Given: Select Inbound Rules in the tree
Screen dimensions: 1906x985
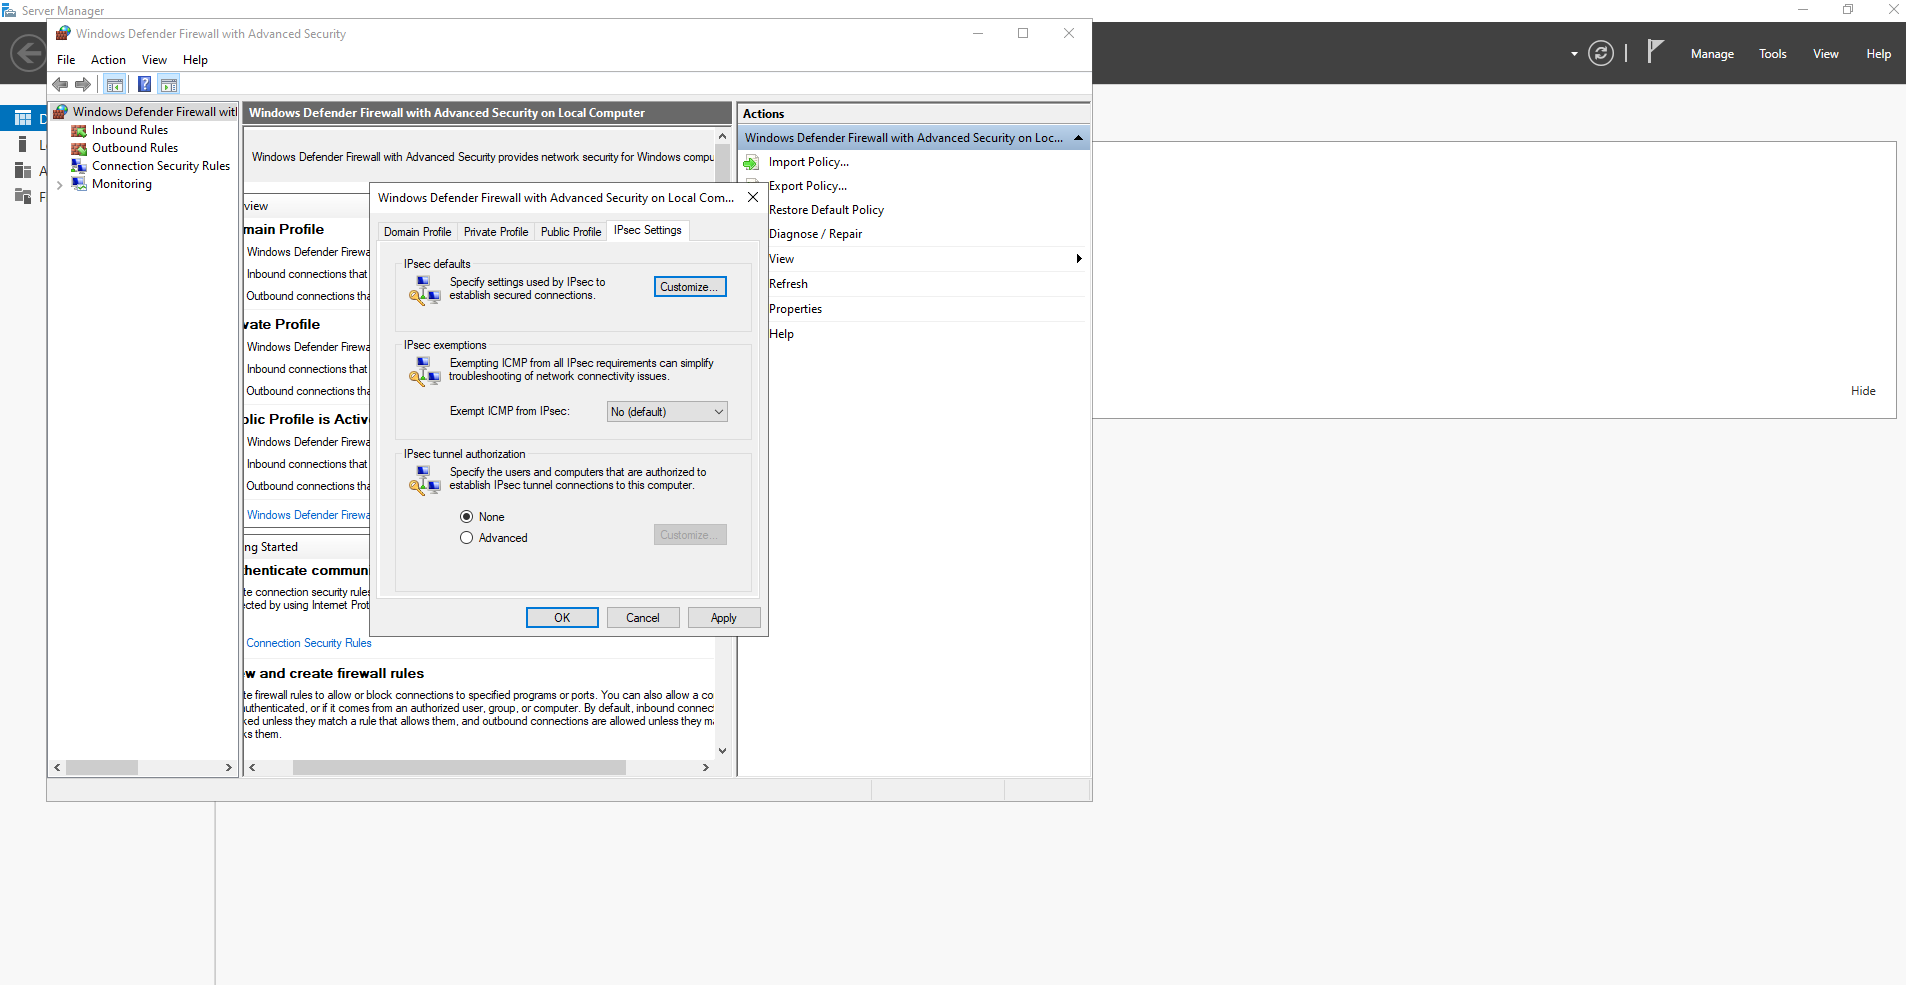Looking at the screenshot, I should [129, 130].
